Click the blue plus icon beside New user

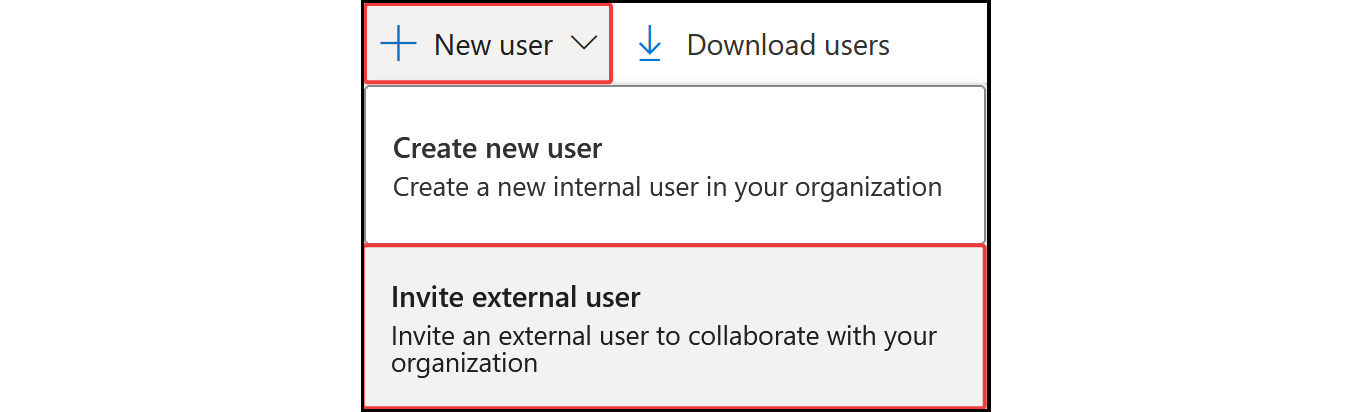tap(399, 44)
